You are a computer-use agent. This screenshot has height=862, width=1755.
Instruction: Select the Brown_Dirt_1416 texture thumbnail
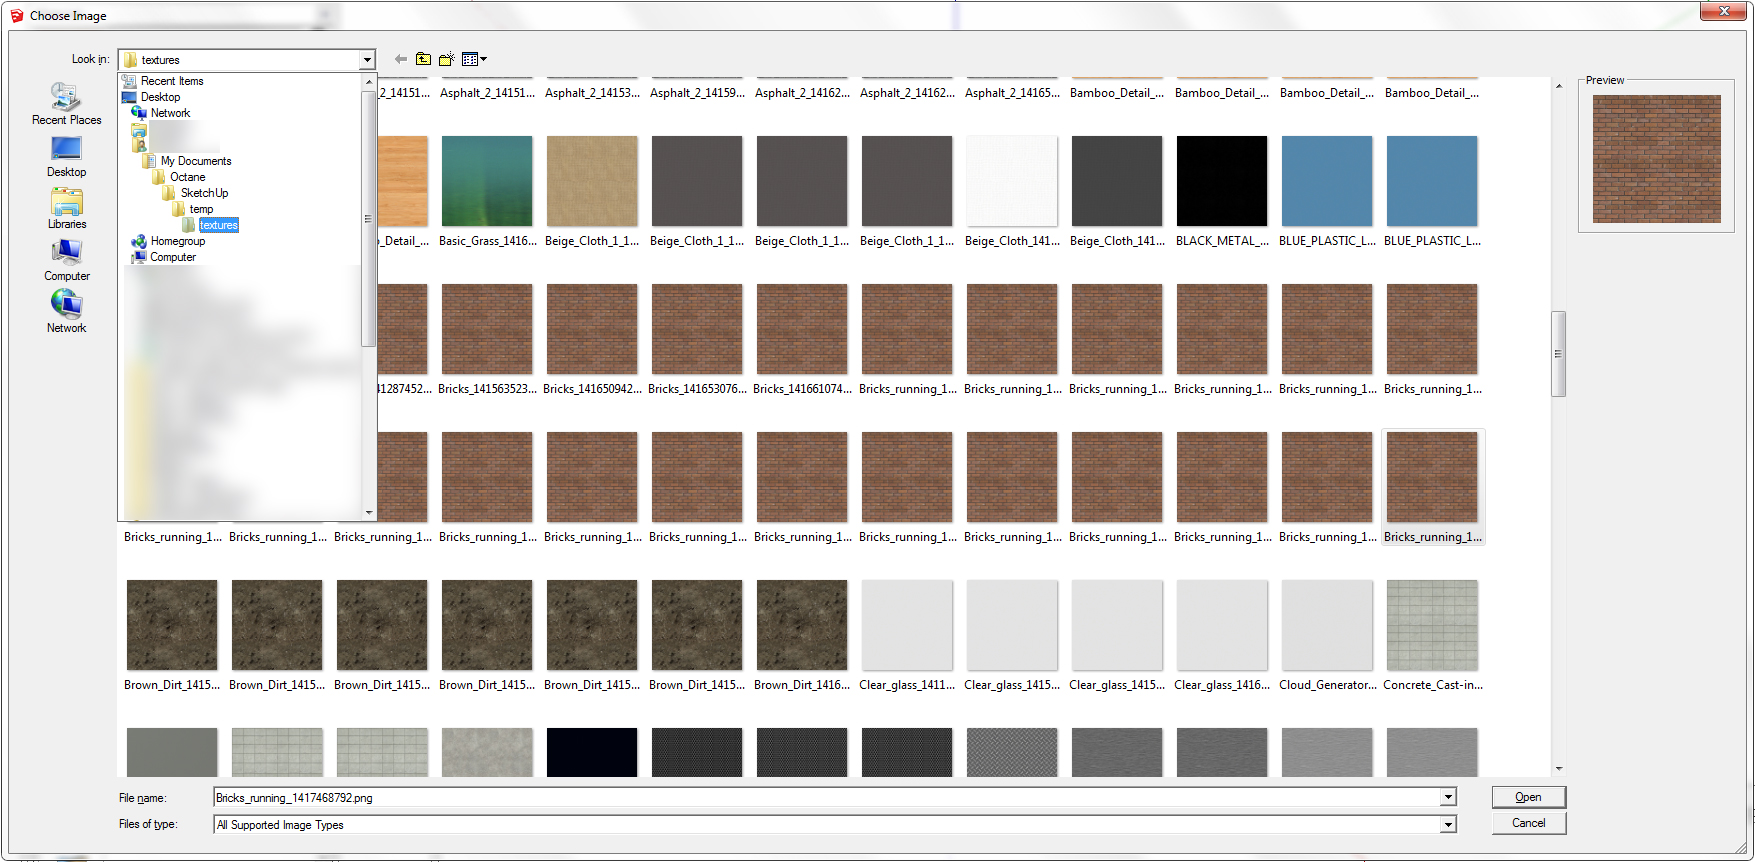(x=802, y=625)
